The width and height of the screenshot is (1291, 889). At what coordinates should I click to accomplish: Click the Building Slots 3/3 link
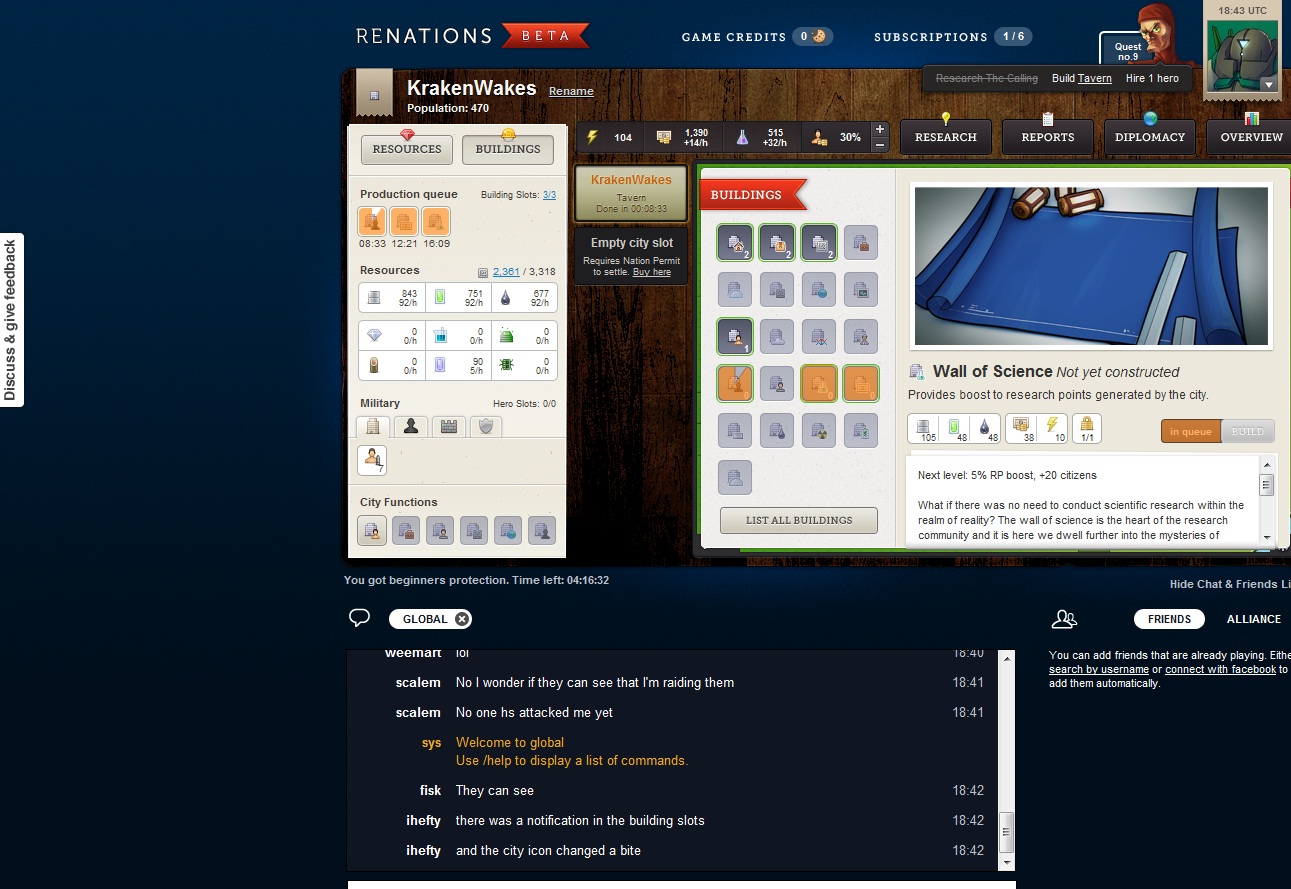(550, 195)
